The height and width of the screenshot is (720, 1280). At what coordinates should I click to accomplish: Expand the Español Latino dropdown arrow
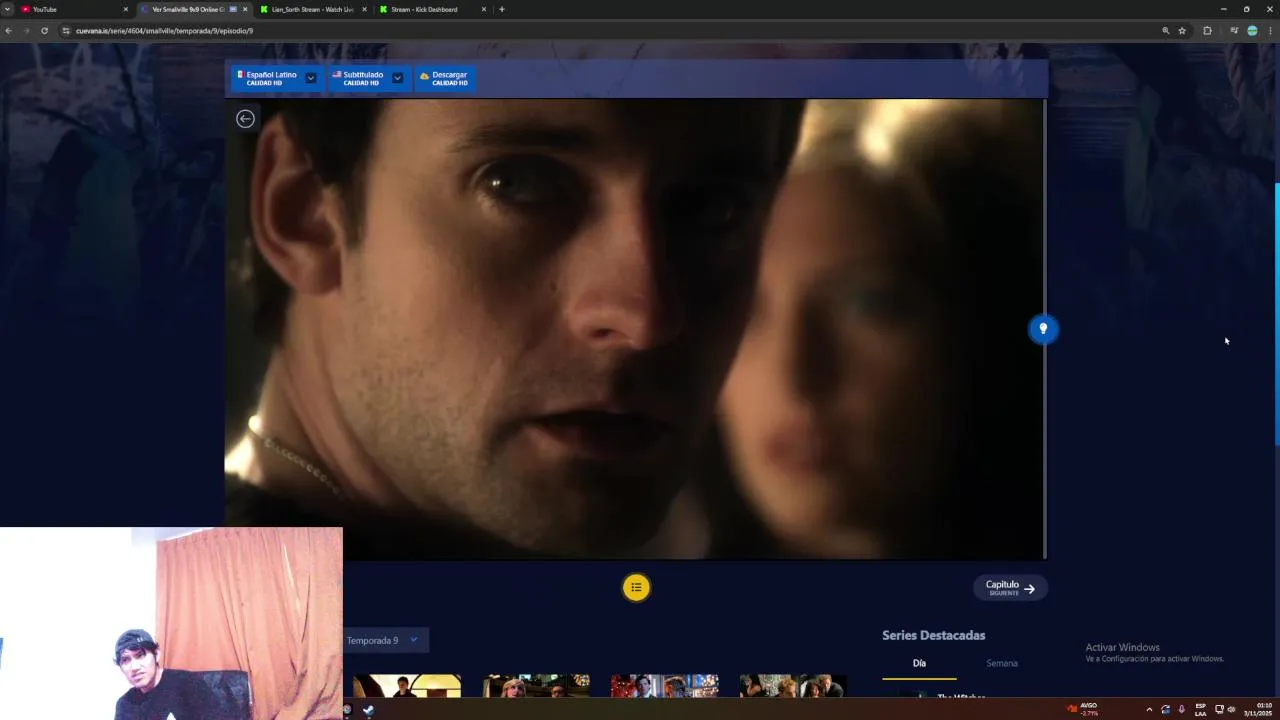pos(311,78)
